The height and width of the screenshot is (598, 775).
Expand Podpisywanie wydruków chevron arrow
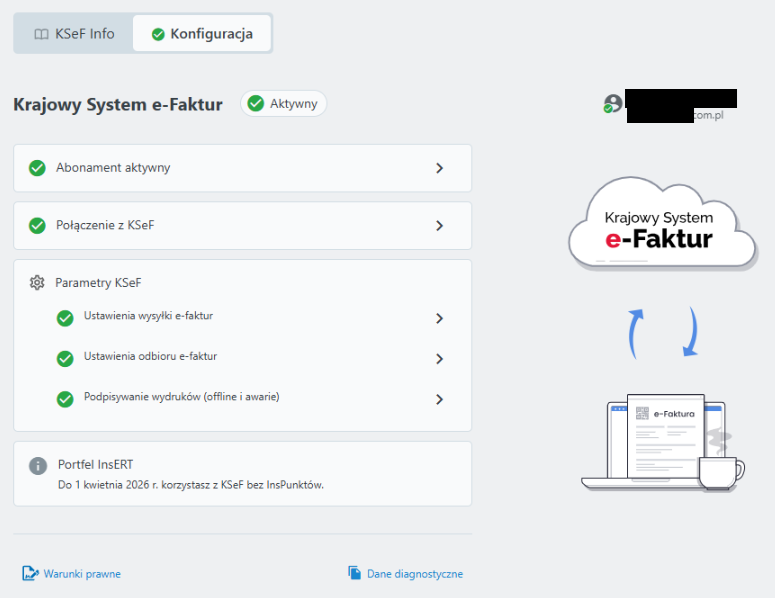pos(439,399)
